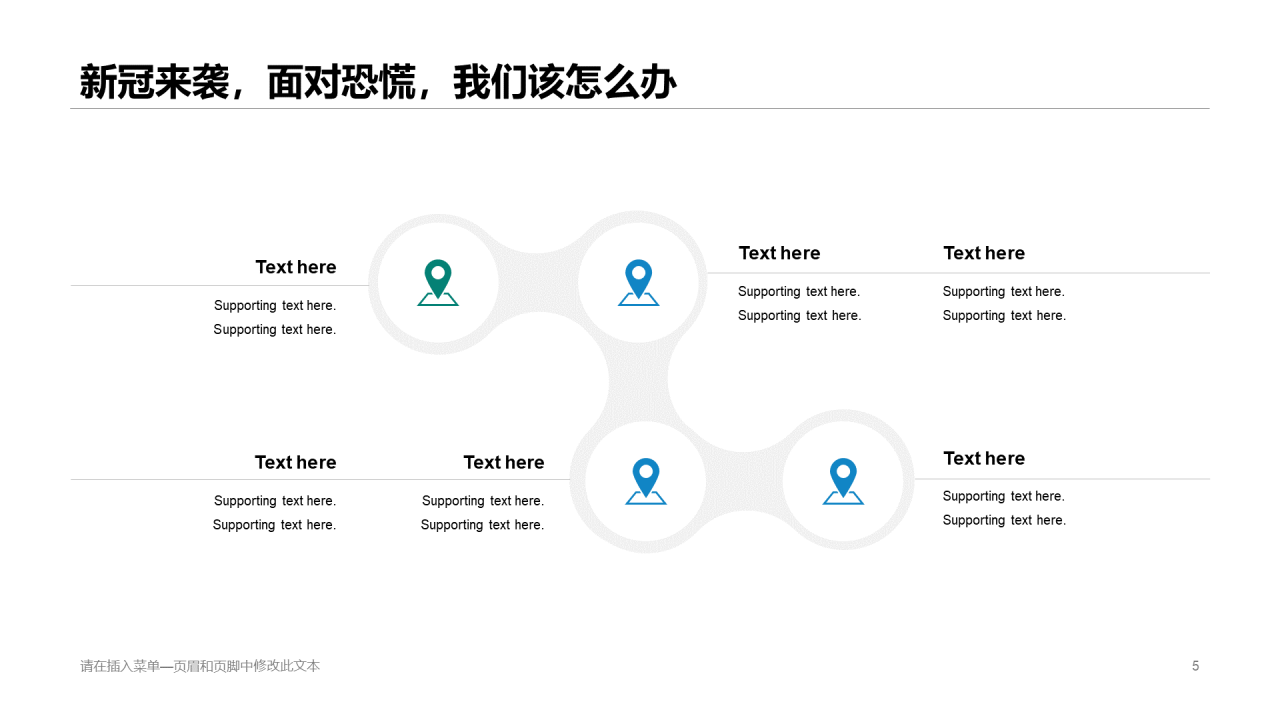Click the gray connector between the top circles

point(538,281)
